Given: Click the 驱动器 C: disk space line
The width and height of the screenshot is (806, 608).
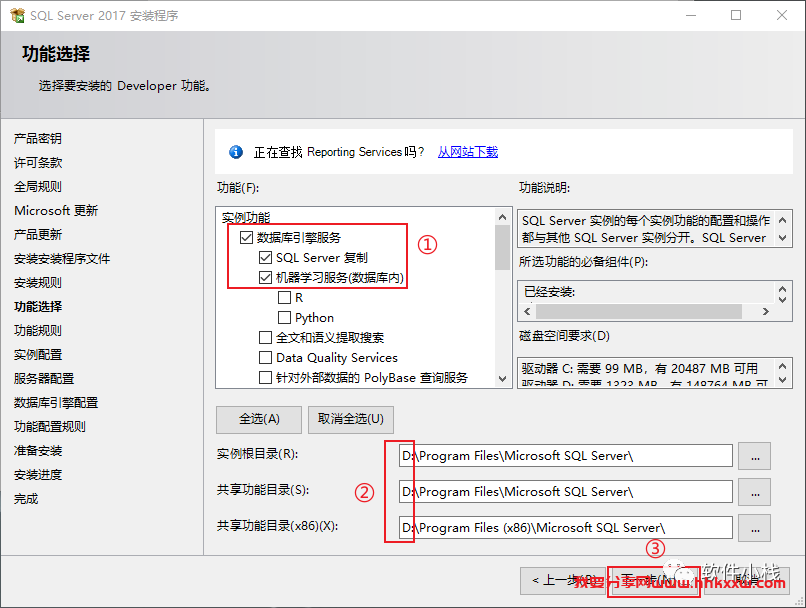Looking at the screenshot, I should click(x=640, y=369).
